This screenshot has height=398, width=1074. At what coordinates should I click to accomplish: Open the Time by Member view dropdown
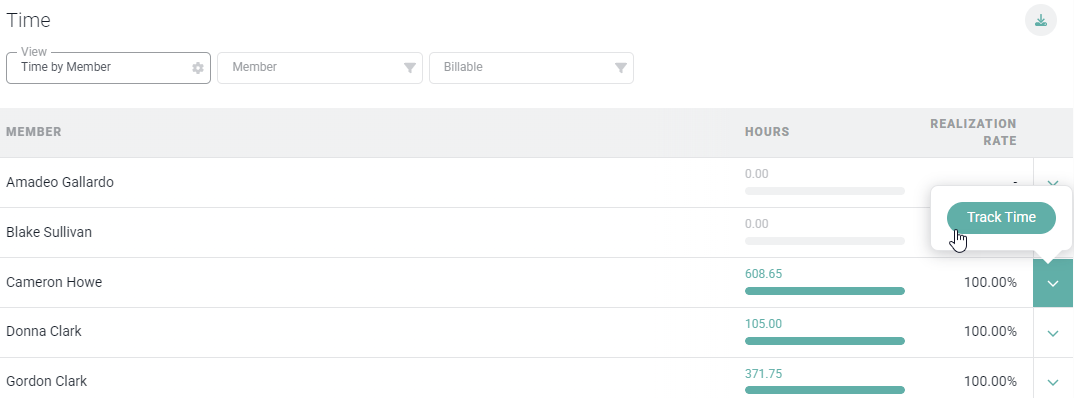click(x=108, y=68)
